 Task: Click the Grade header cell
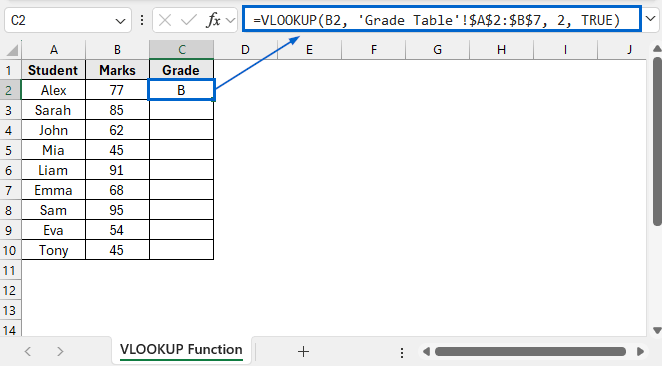pos(182,70)
